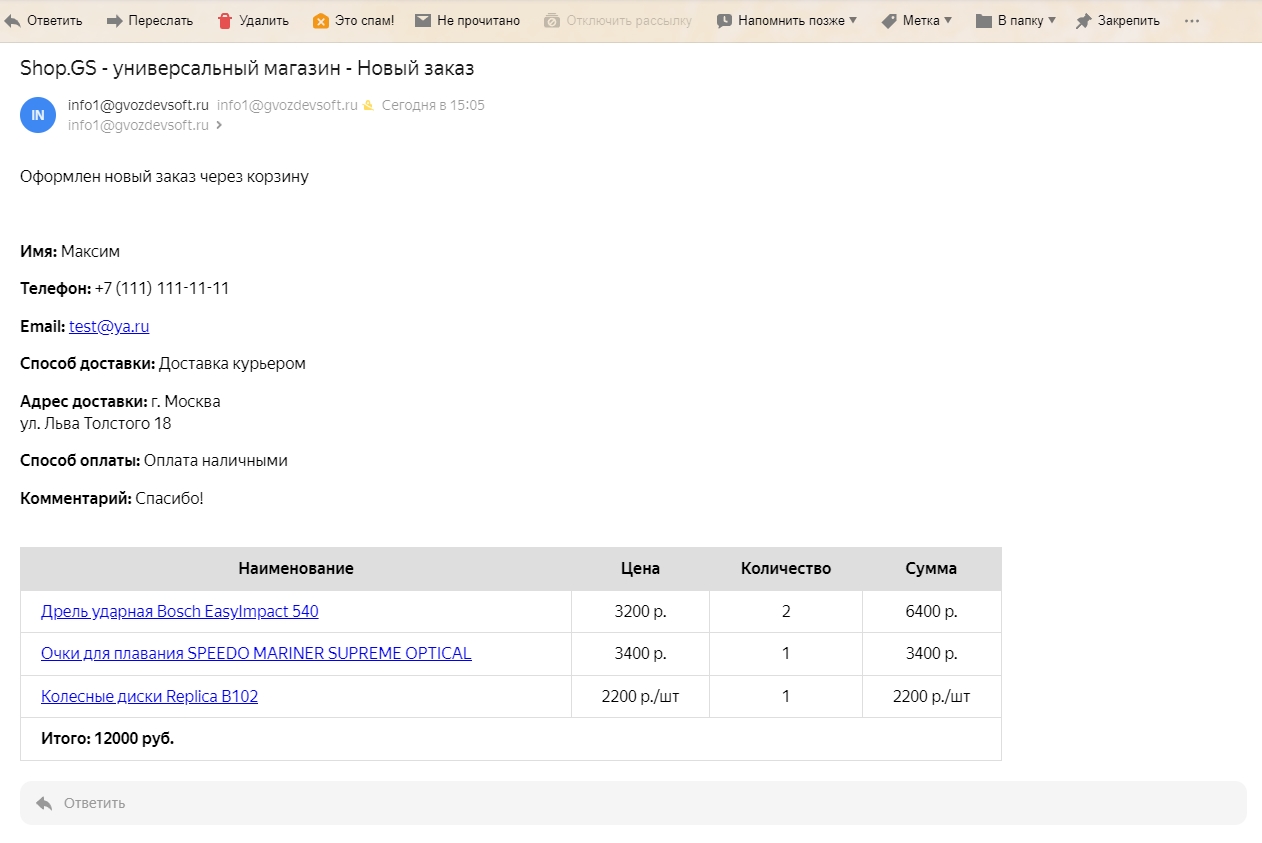Click 'Отключить рассылку' toolbar item
The width and height of the screenshot is (1262, 843).
[617, 21]
